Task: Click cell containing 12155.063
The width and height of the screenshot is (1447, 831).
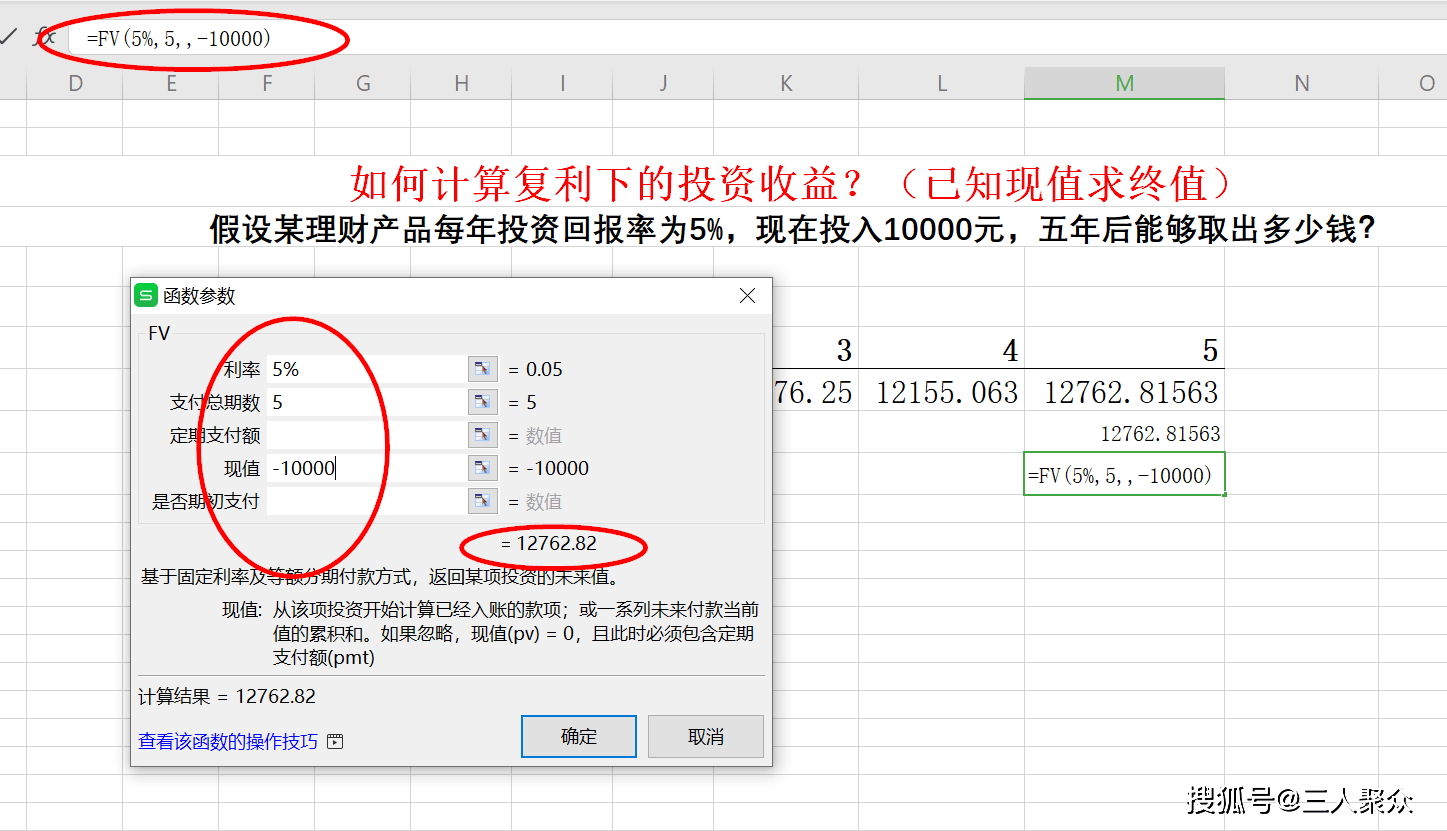Action: [x=942, y=392]
